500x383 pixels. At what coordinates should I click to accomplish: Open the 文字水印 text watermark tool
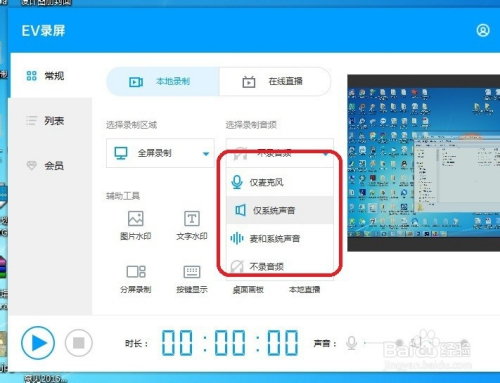(192, 225)
